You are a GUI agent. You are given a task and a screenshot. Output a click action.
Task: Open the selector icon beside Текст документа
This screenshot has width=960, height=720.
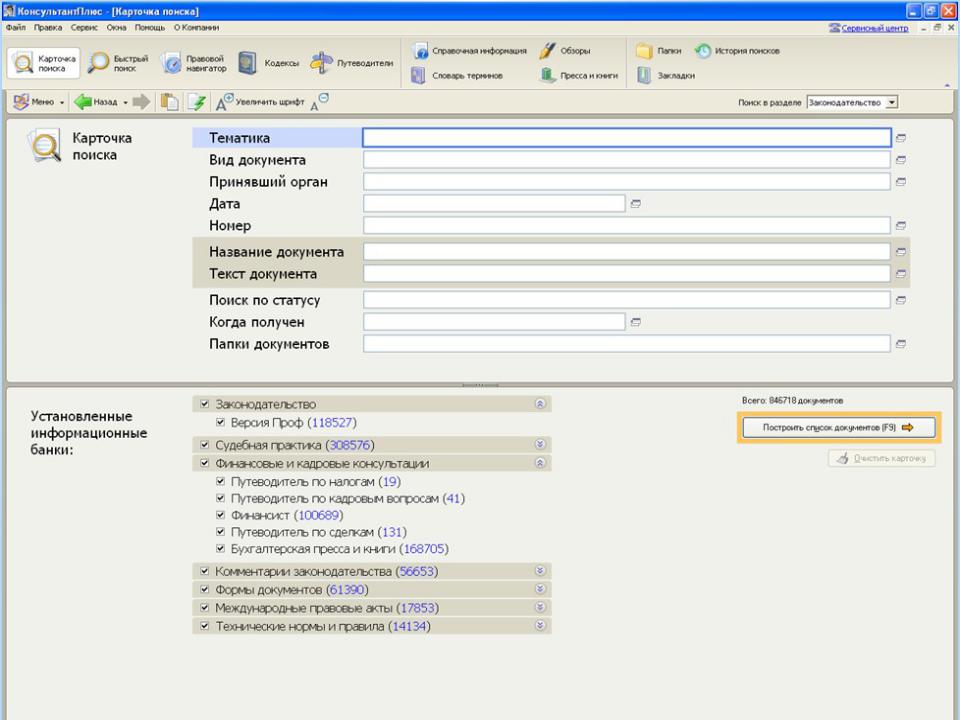coord(901,274)
